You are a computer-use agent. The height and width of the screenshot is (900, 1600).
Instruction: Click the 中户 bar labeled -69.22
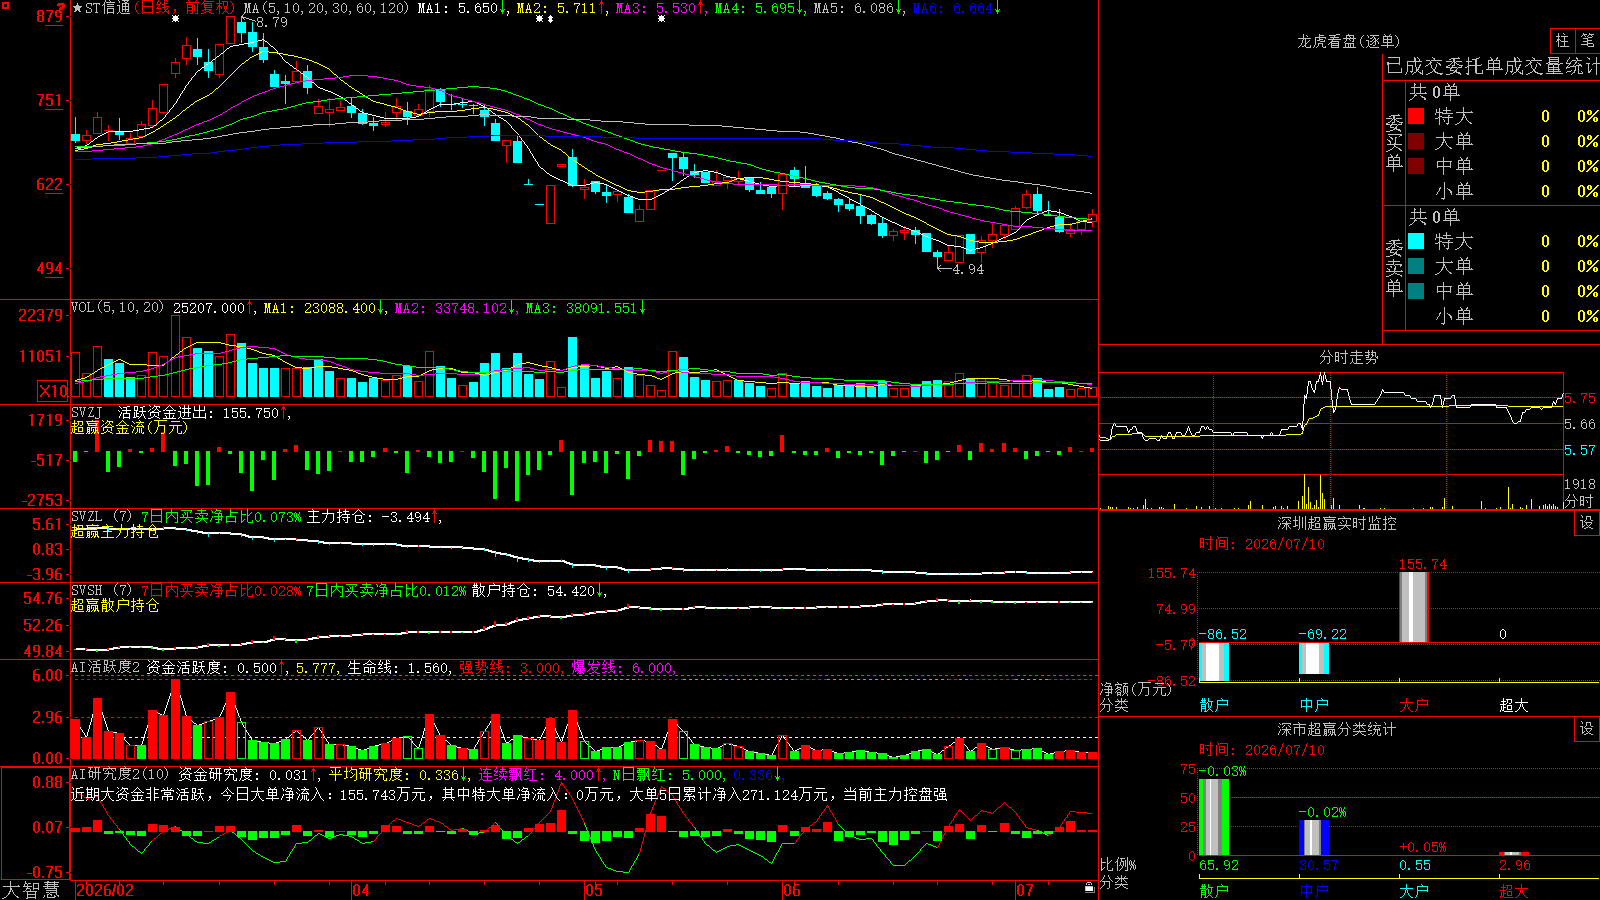click(1313, 658)
